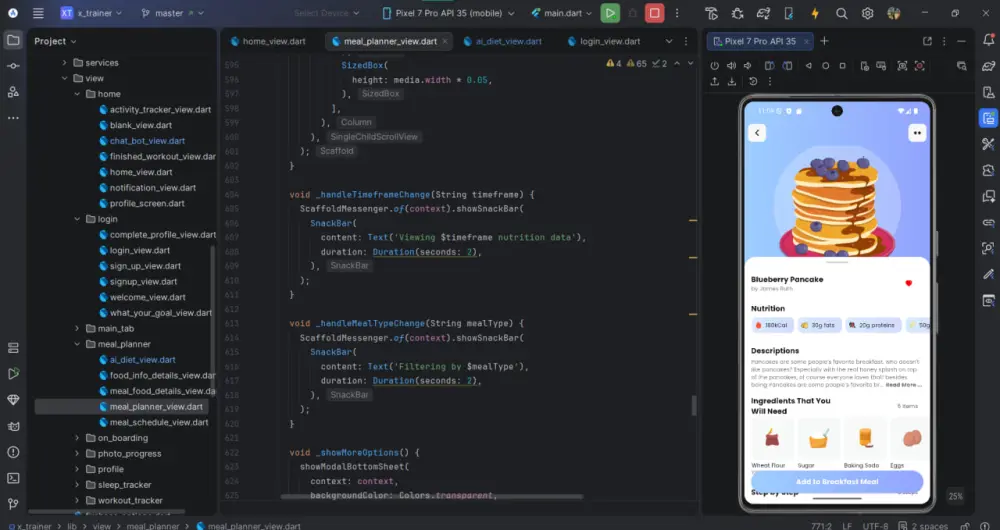The height and width of the screenshot is (530, 1000).
Task: Tap the 180kCal nutrition chip
Action: coord(773,325)
